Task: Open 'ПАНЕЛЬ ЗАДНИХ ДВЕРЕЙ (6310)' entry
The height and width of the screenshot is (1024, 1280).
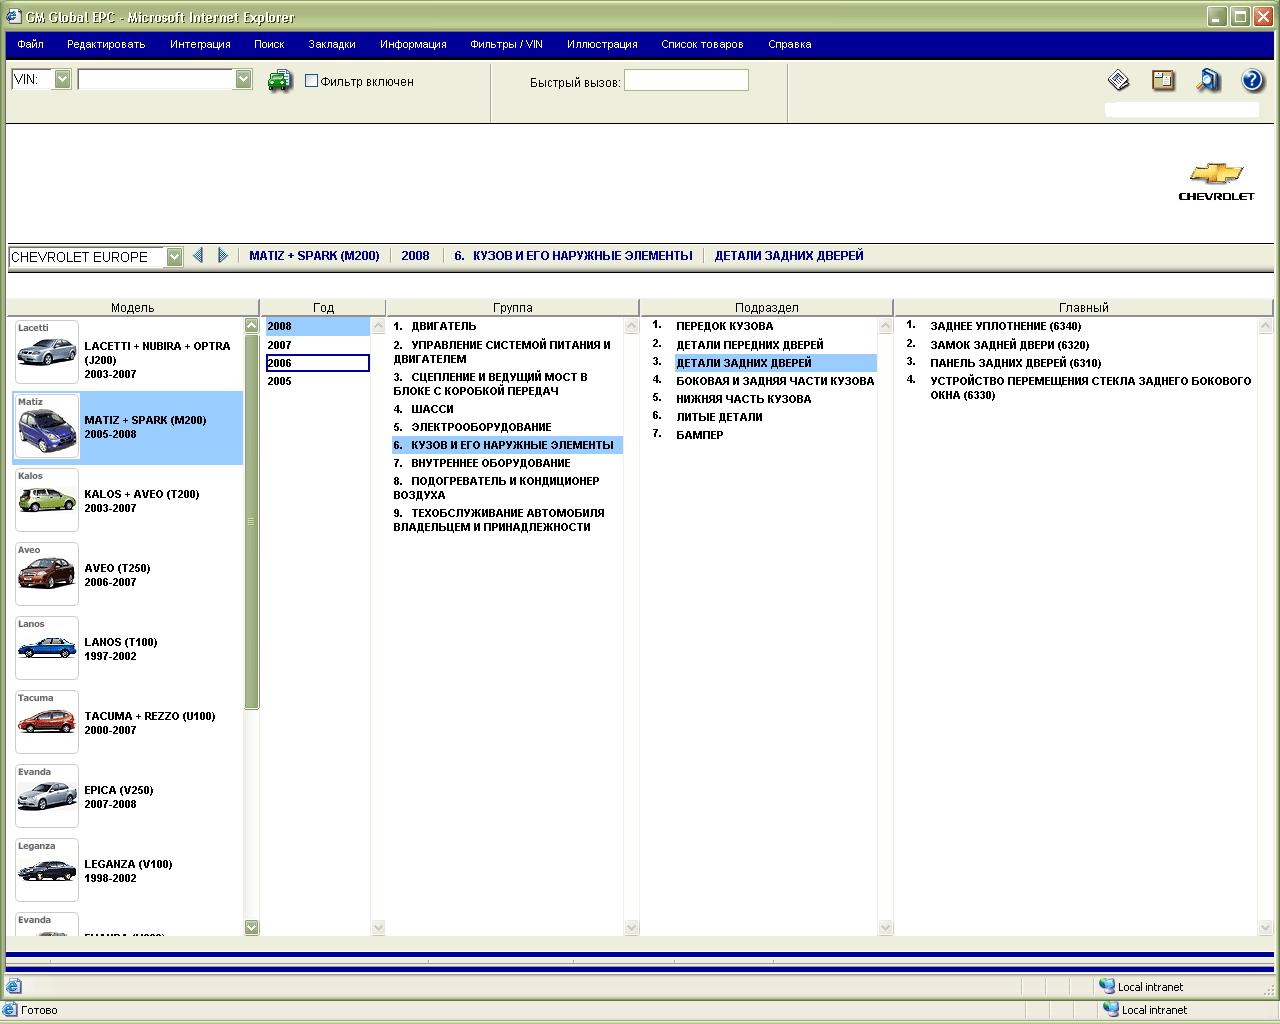Action: click(x=1015, y=363)
